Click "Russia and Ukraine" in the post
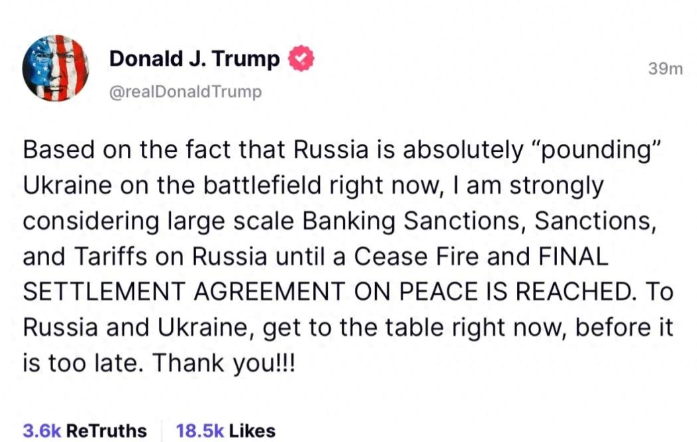Image resolution: width=697 pixels, height=442 pixels. point(139,328)
